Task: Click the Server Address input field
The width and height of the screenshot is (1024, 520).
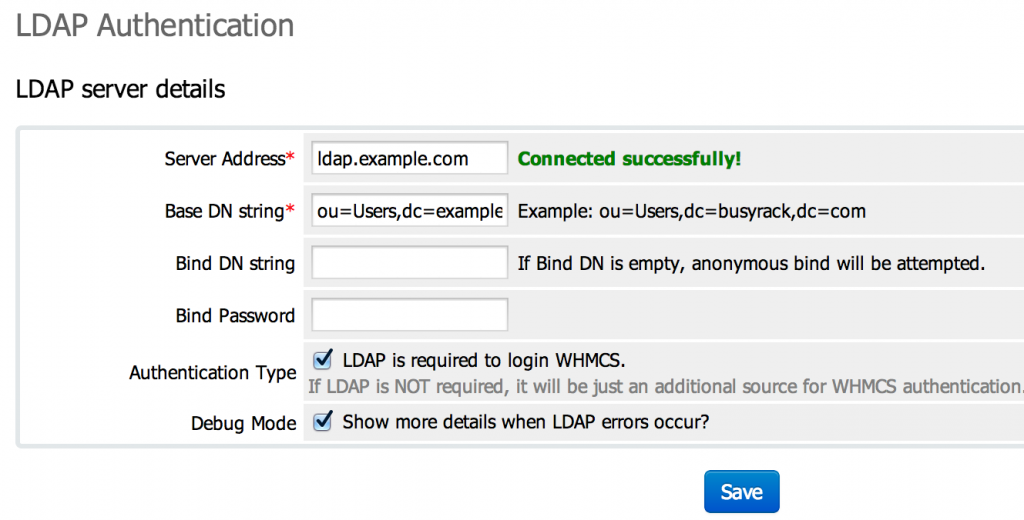Action: tap(409, 158)
